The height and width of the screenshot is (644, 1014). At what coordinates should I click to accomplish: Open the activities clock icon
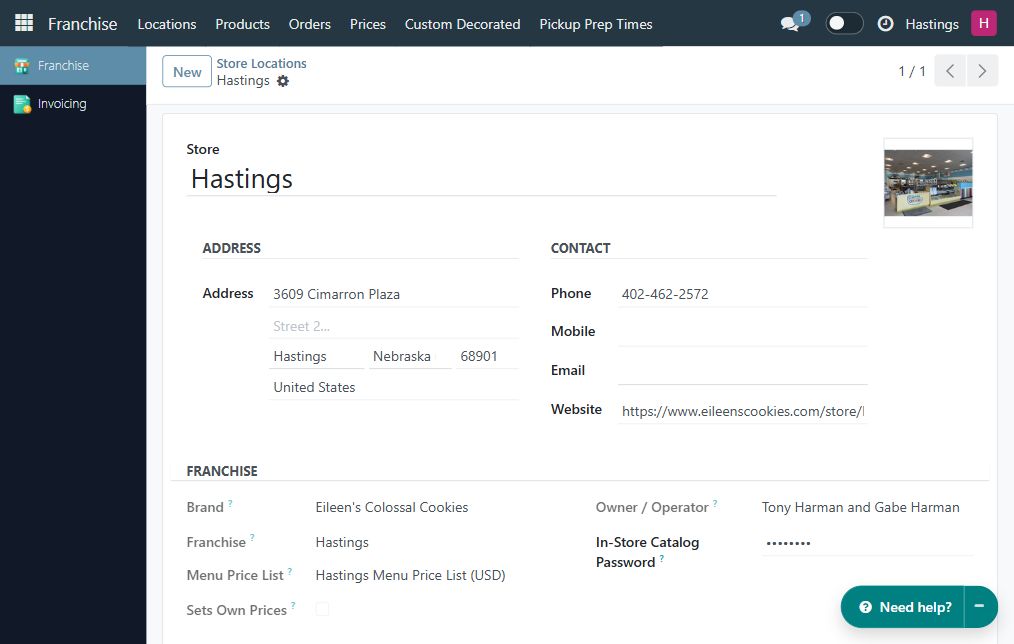point(885,24)
